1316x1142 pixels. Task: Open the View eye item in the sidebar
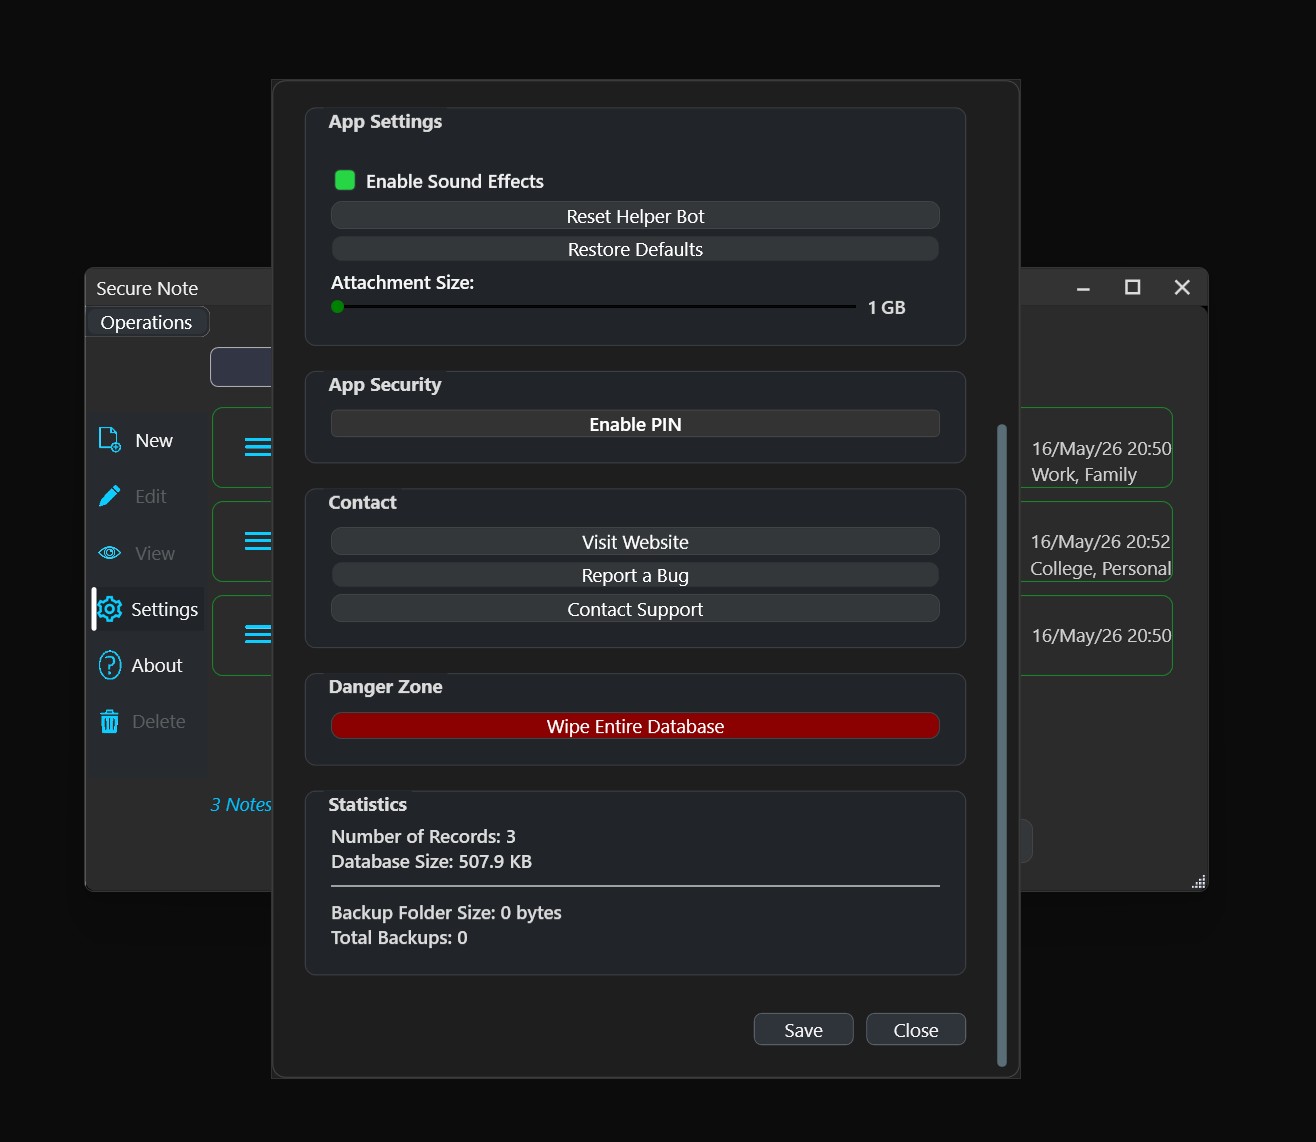137,553
